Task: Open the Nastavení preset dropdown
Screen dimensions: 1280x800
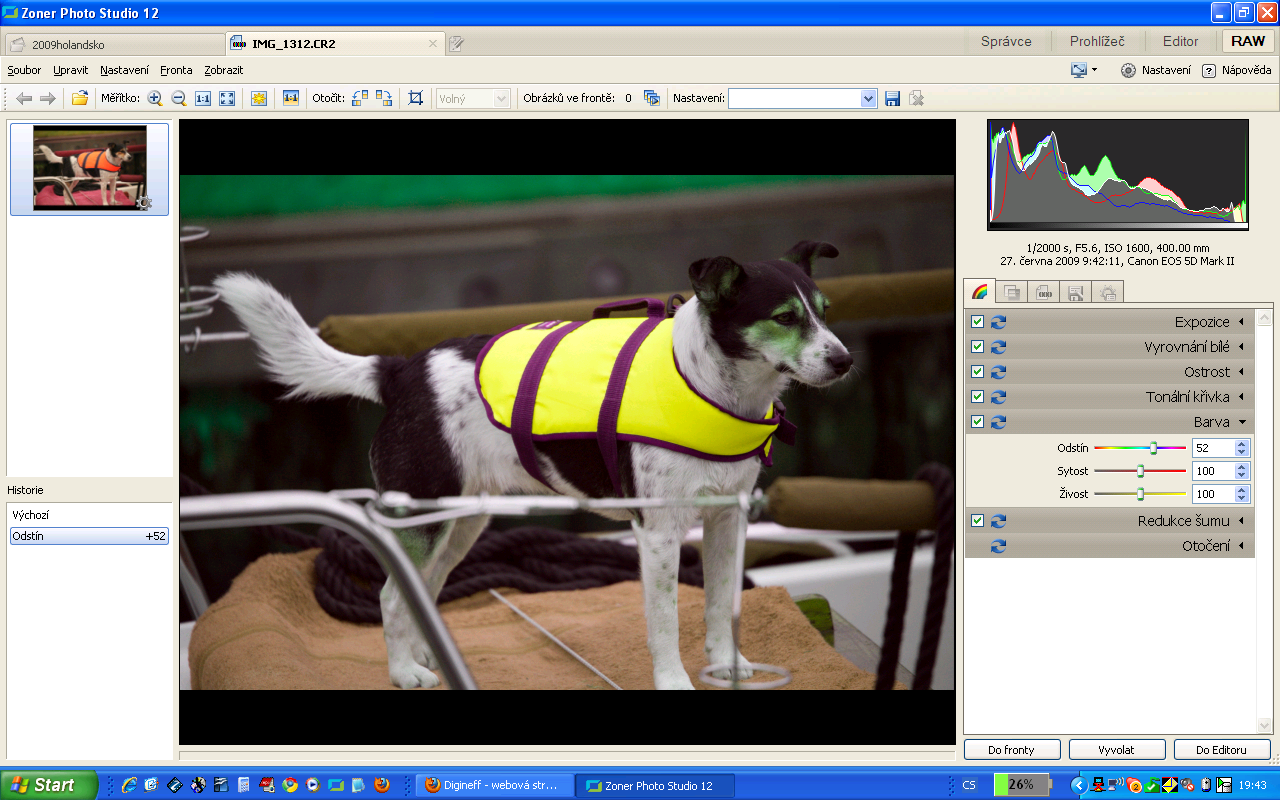Action: pyautogui.click(x=868, y=98)
